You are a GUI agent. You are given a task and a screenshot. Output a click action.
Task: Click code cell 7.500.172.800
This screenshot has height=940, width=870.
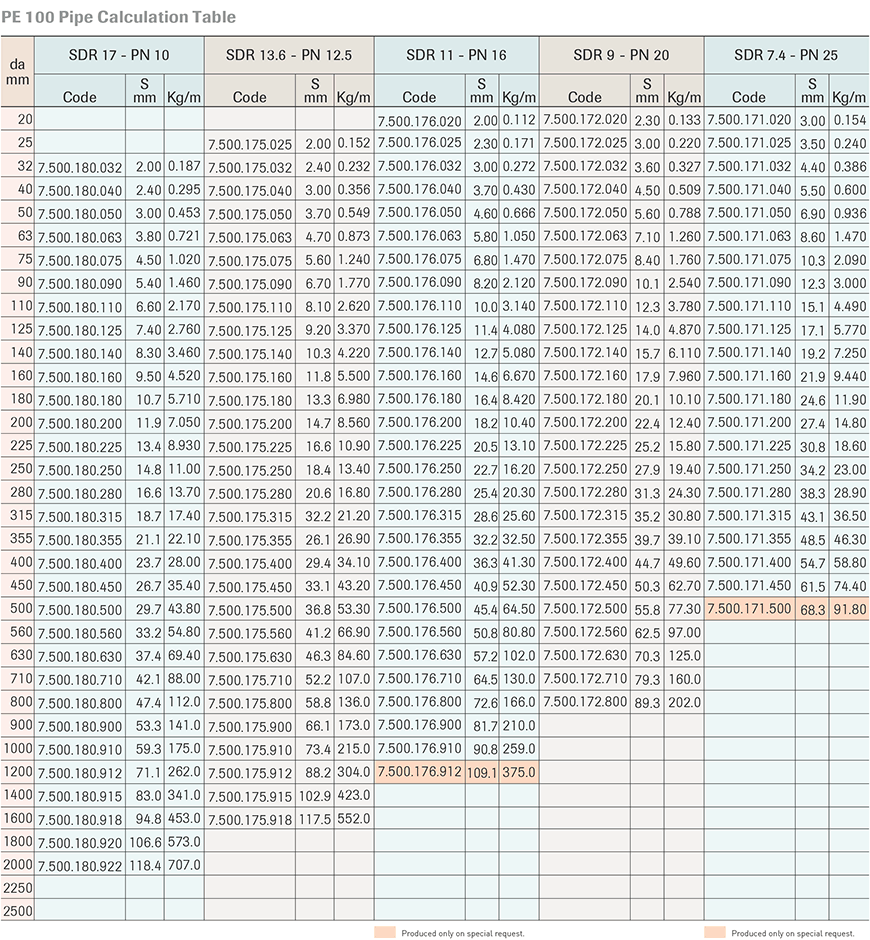click(585, 702)
